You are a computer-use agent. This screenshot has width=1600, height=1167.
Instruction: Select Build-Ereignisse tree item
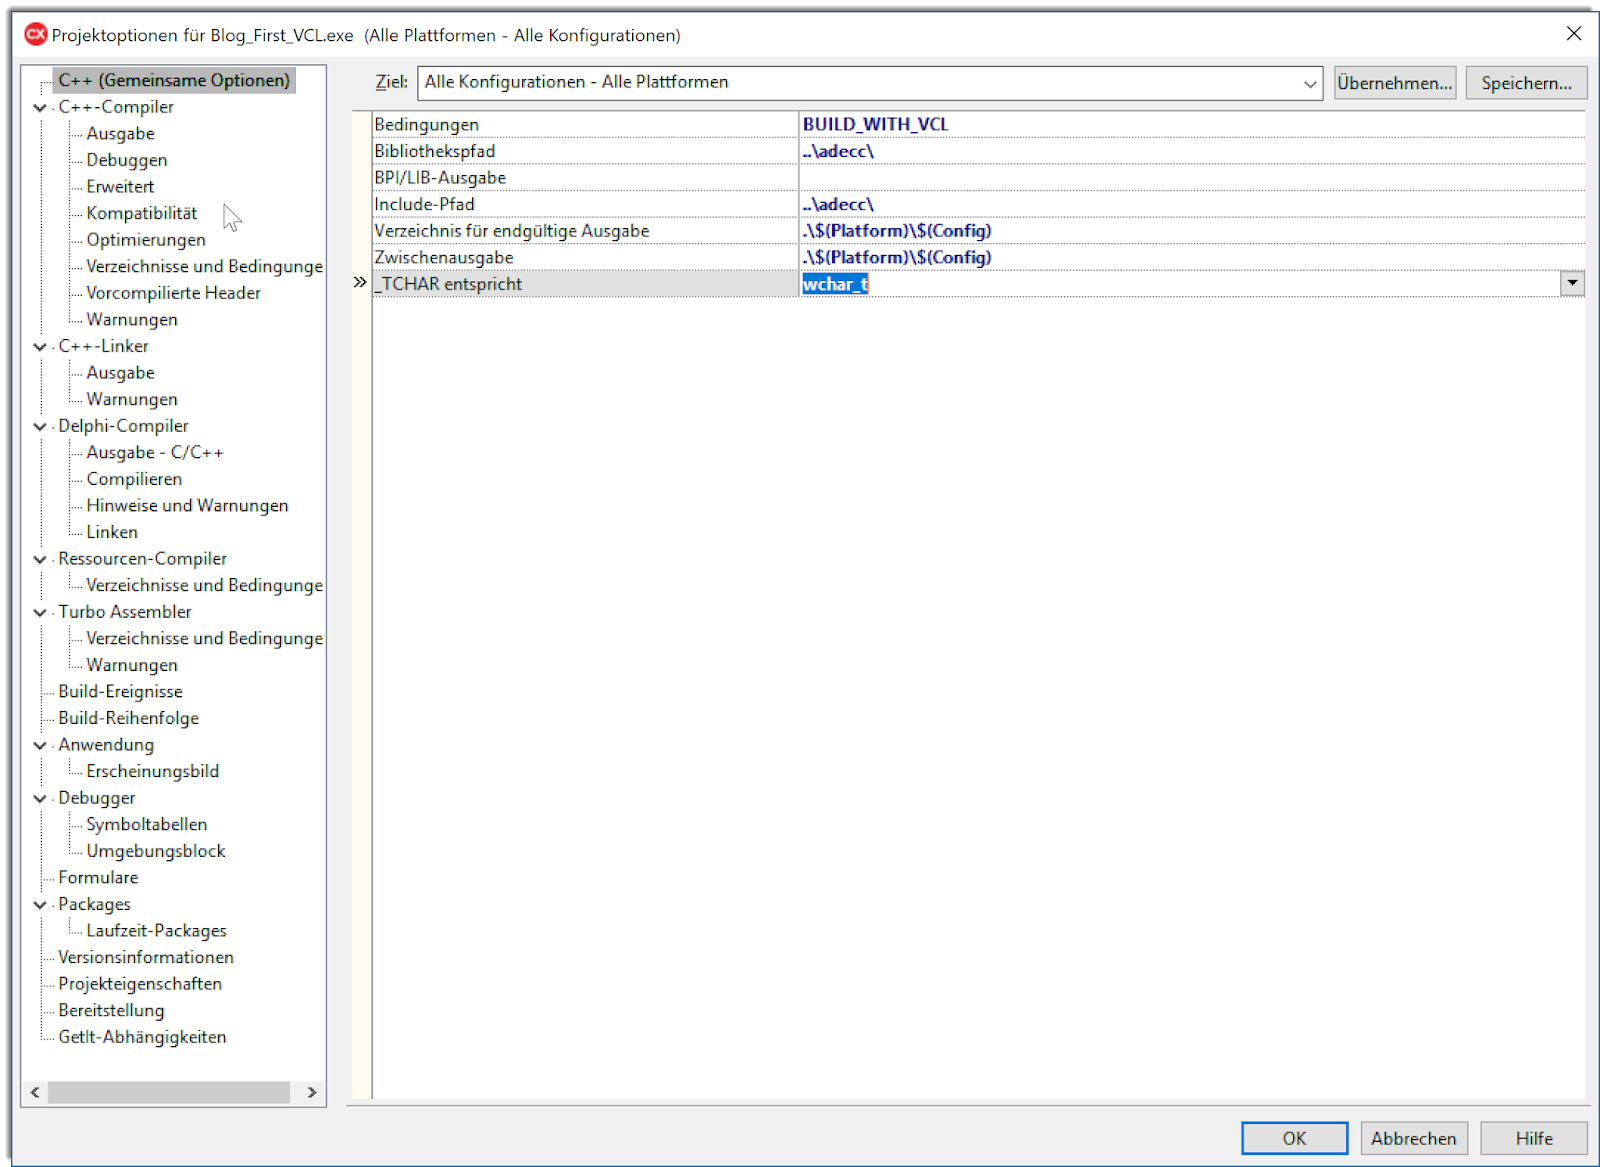point(120,692)
